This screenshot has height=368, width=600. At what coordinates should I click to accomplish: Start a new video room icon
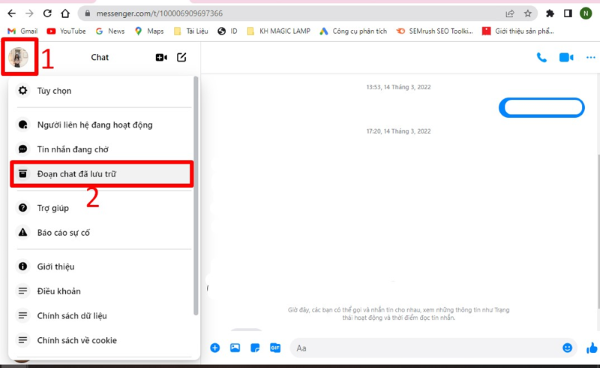click(x=161, y=57)
